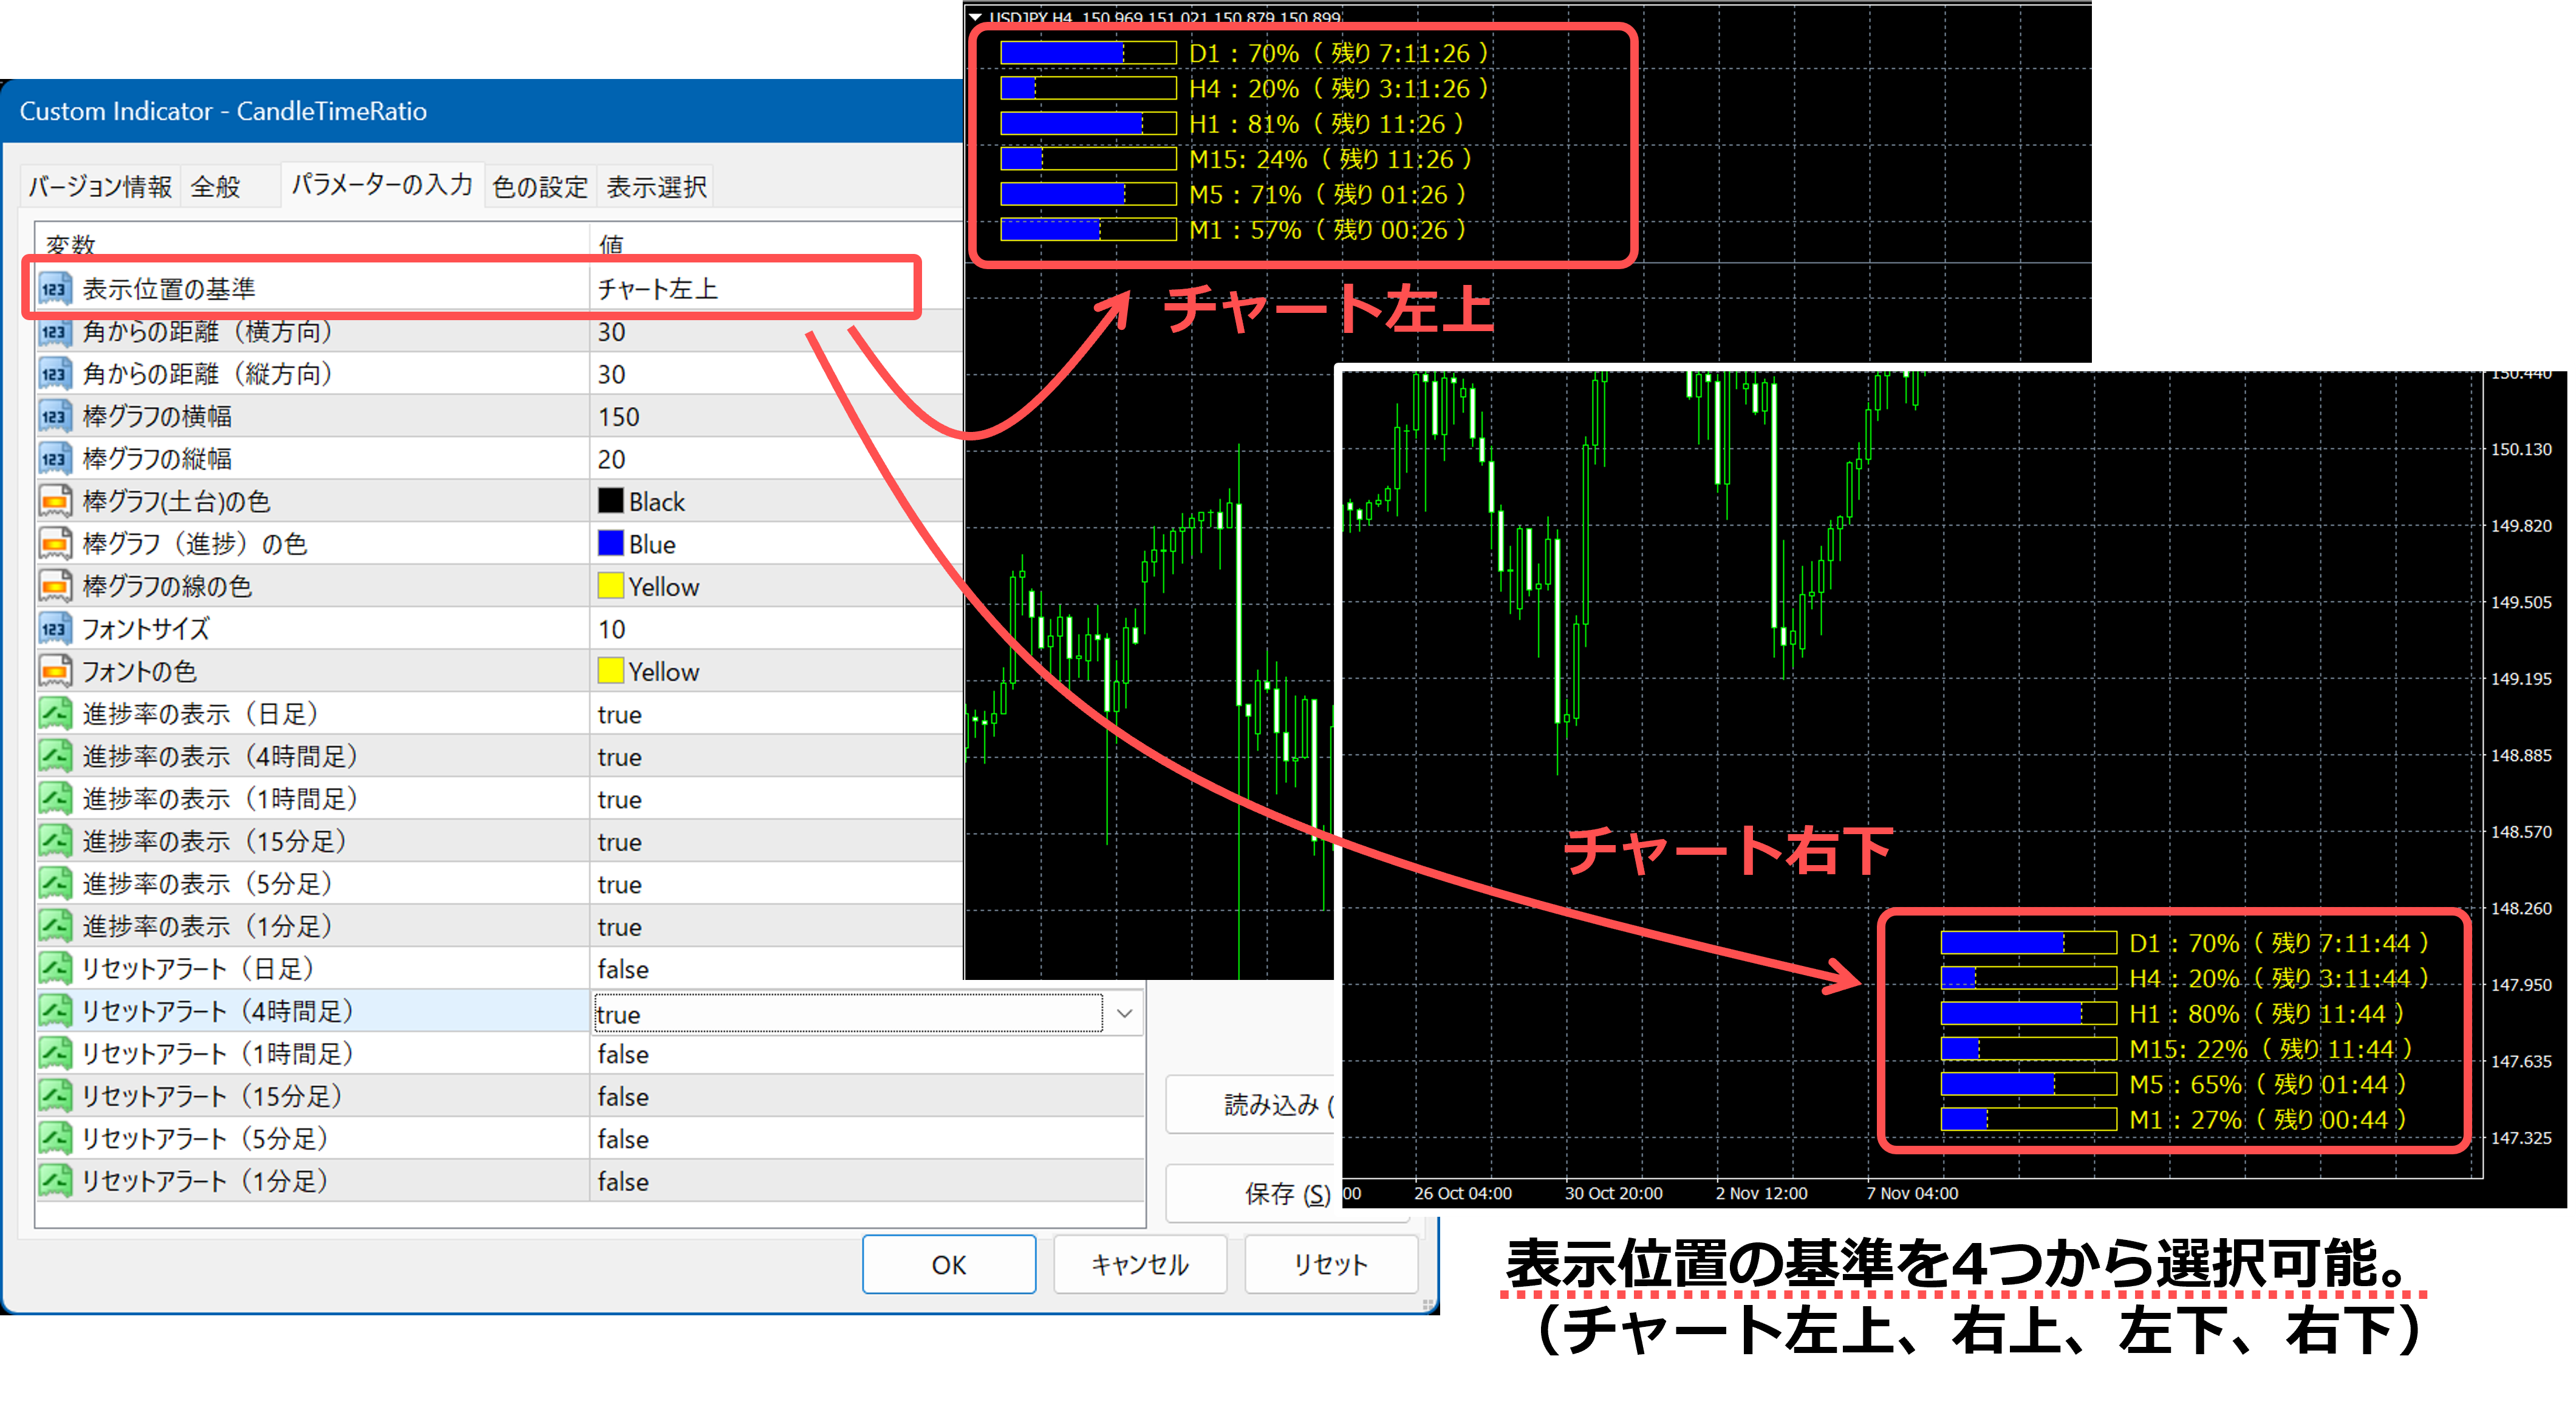Image resolution: width=2576 pixels, height=1404 pixels.
Task: Click the integer icon next to 棒グラフの横幅
Action: pyautogui.click(x=54, y=416)
